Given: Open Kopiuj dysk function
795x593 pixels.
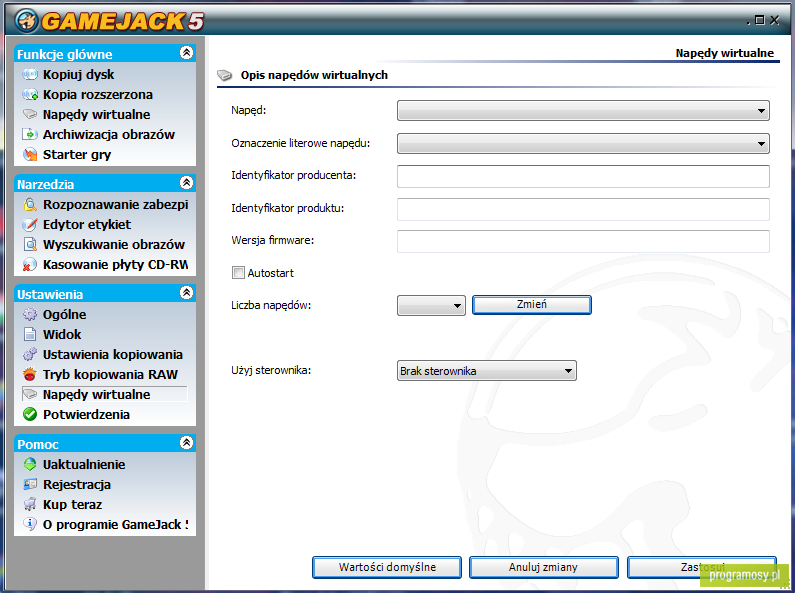Looking at the screenshot, I should (79, 75).
